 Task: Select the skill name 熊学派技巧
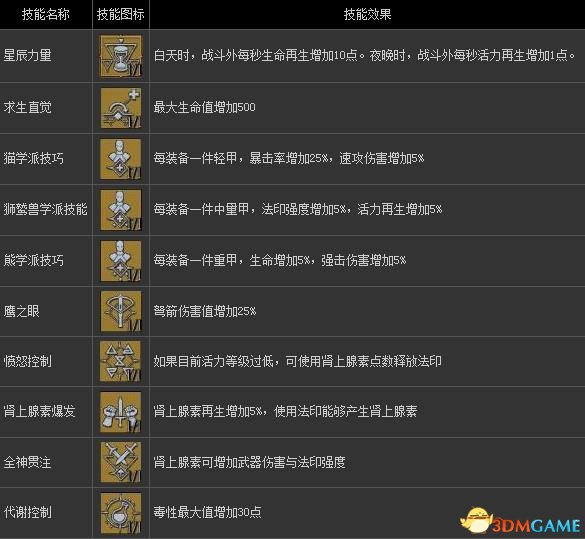[x=34, y=260]
